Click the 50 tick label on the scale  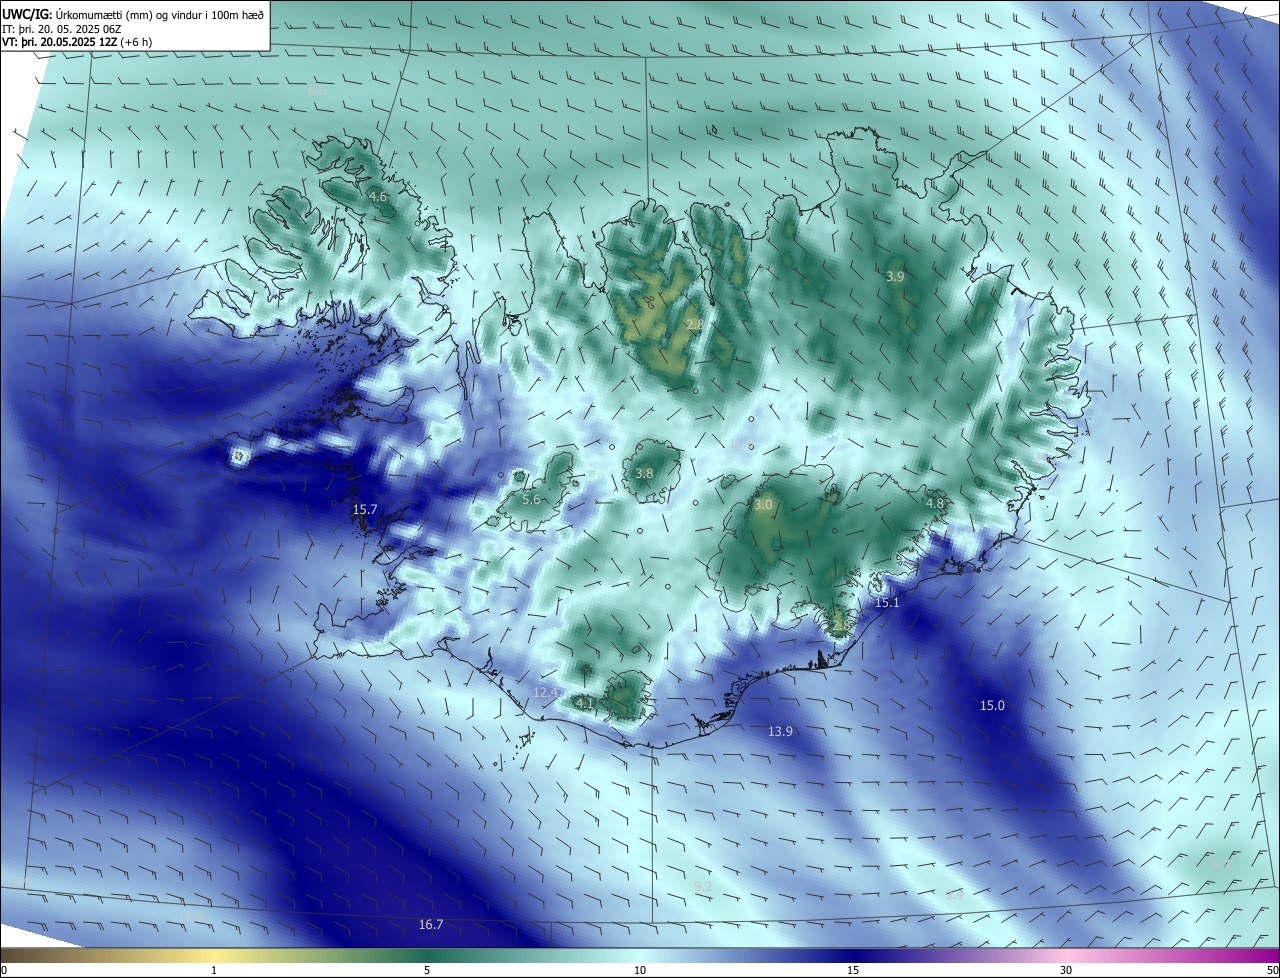click(x=1272, y=971)
